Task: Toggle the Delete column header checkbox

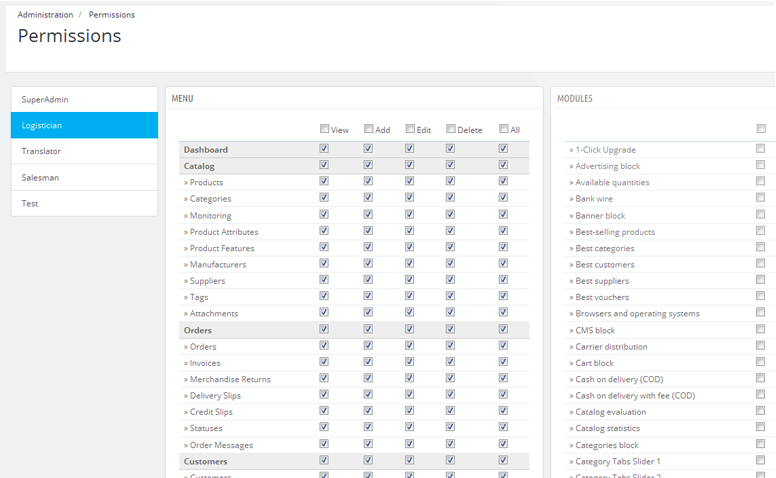Action: tap(450, 129)
